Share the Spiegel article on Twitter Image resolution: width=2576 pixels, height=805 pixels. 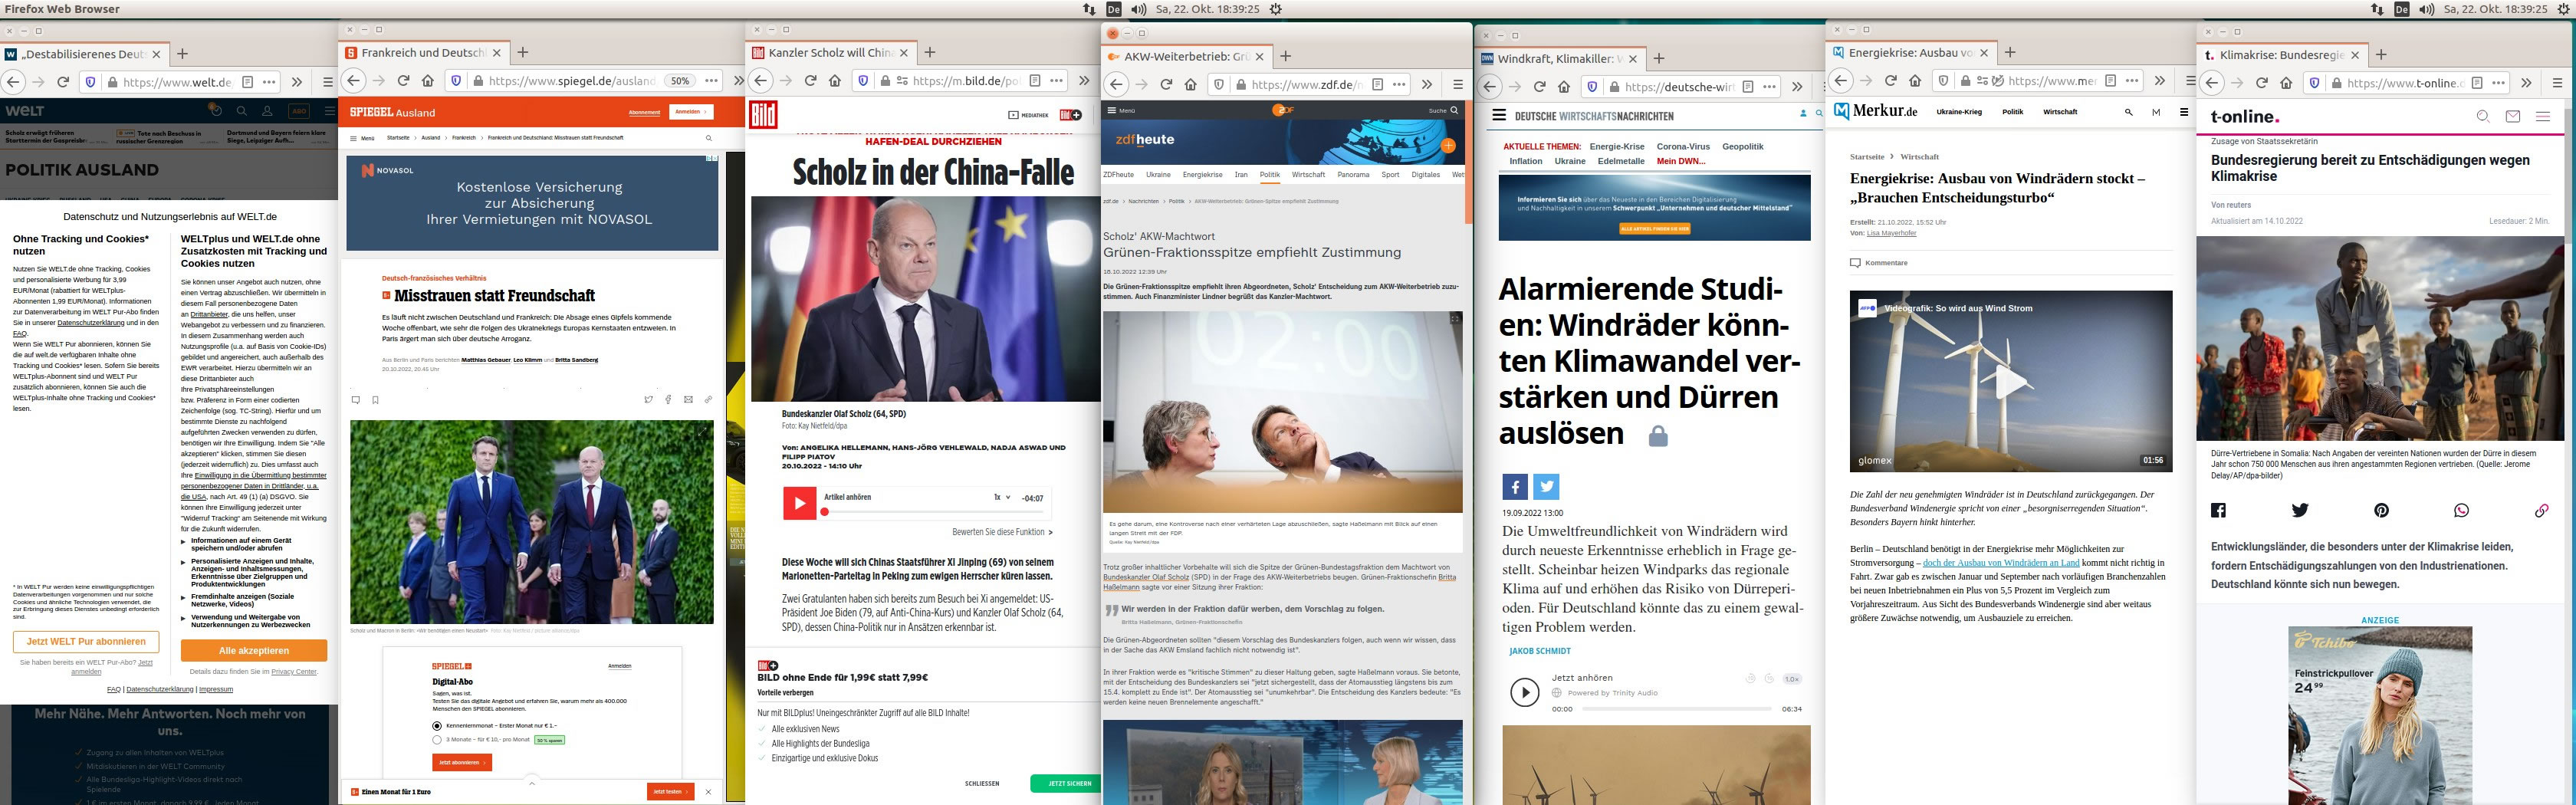coord(649,399)
